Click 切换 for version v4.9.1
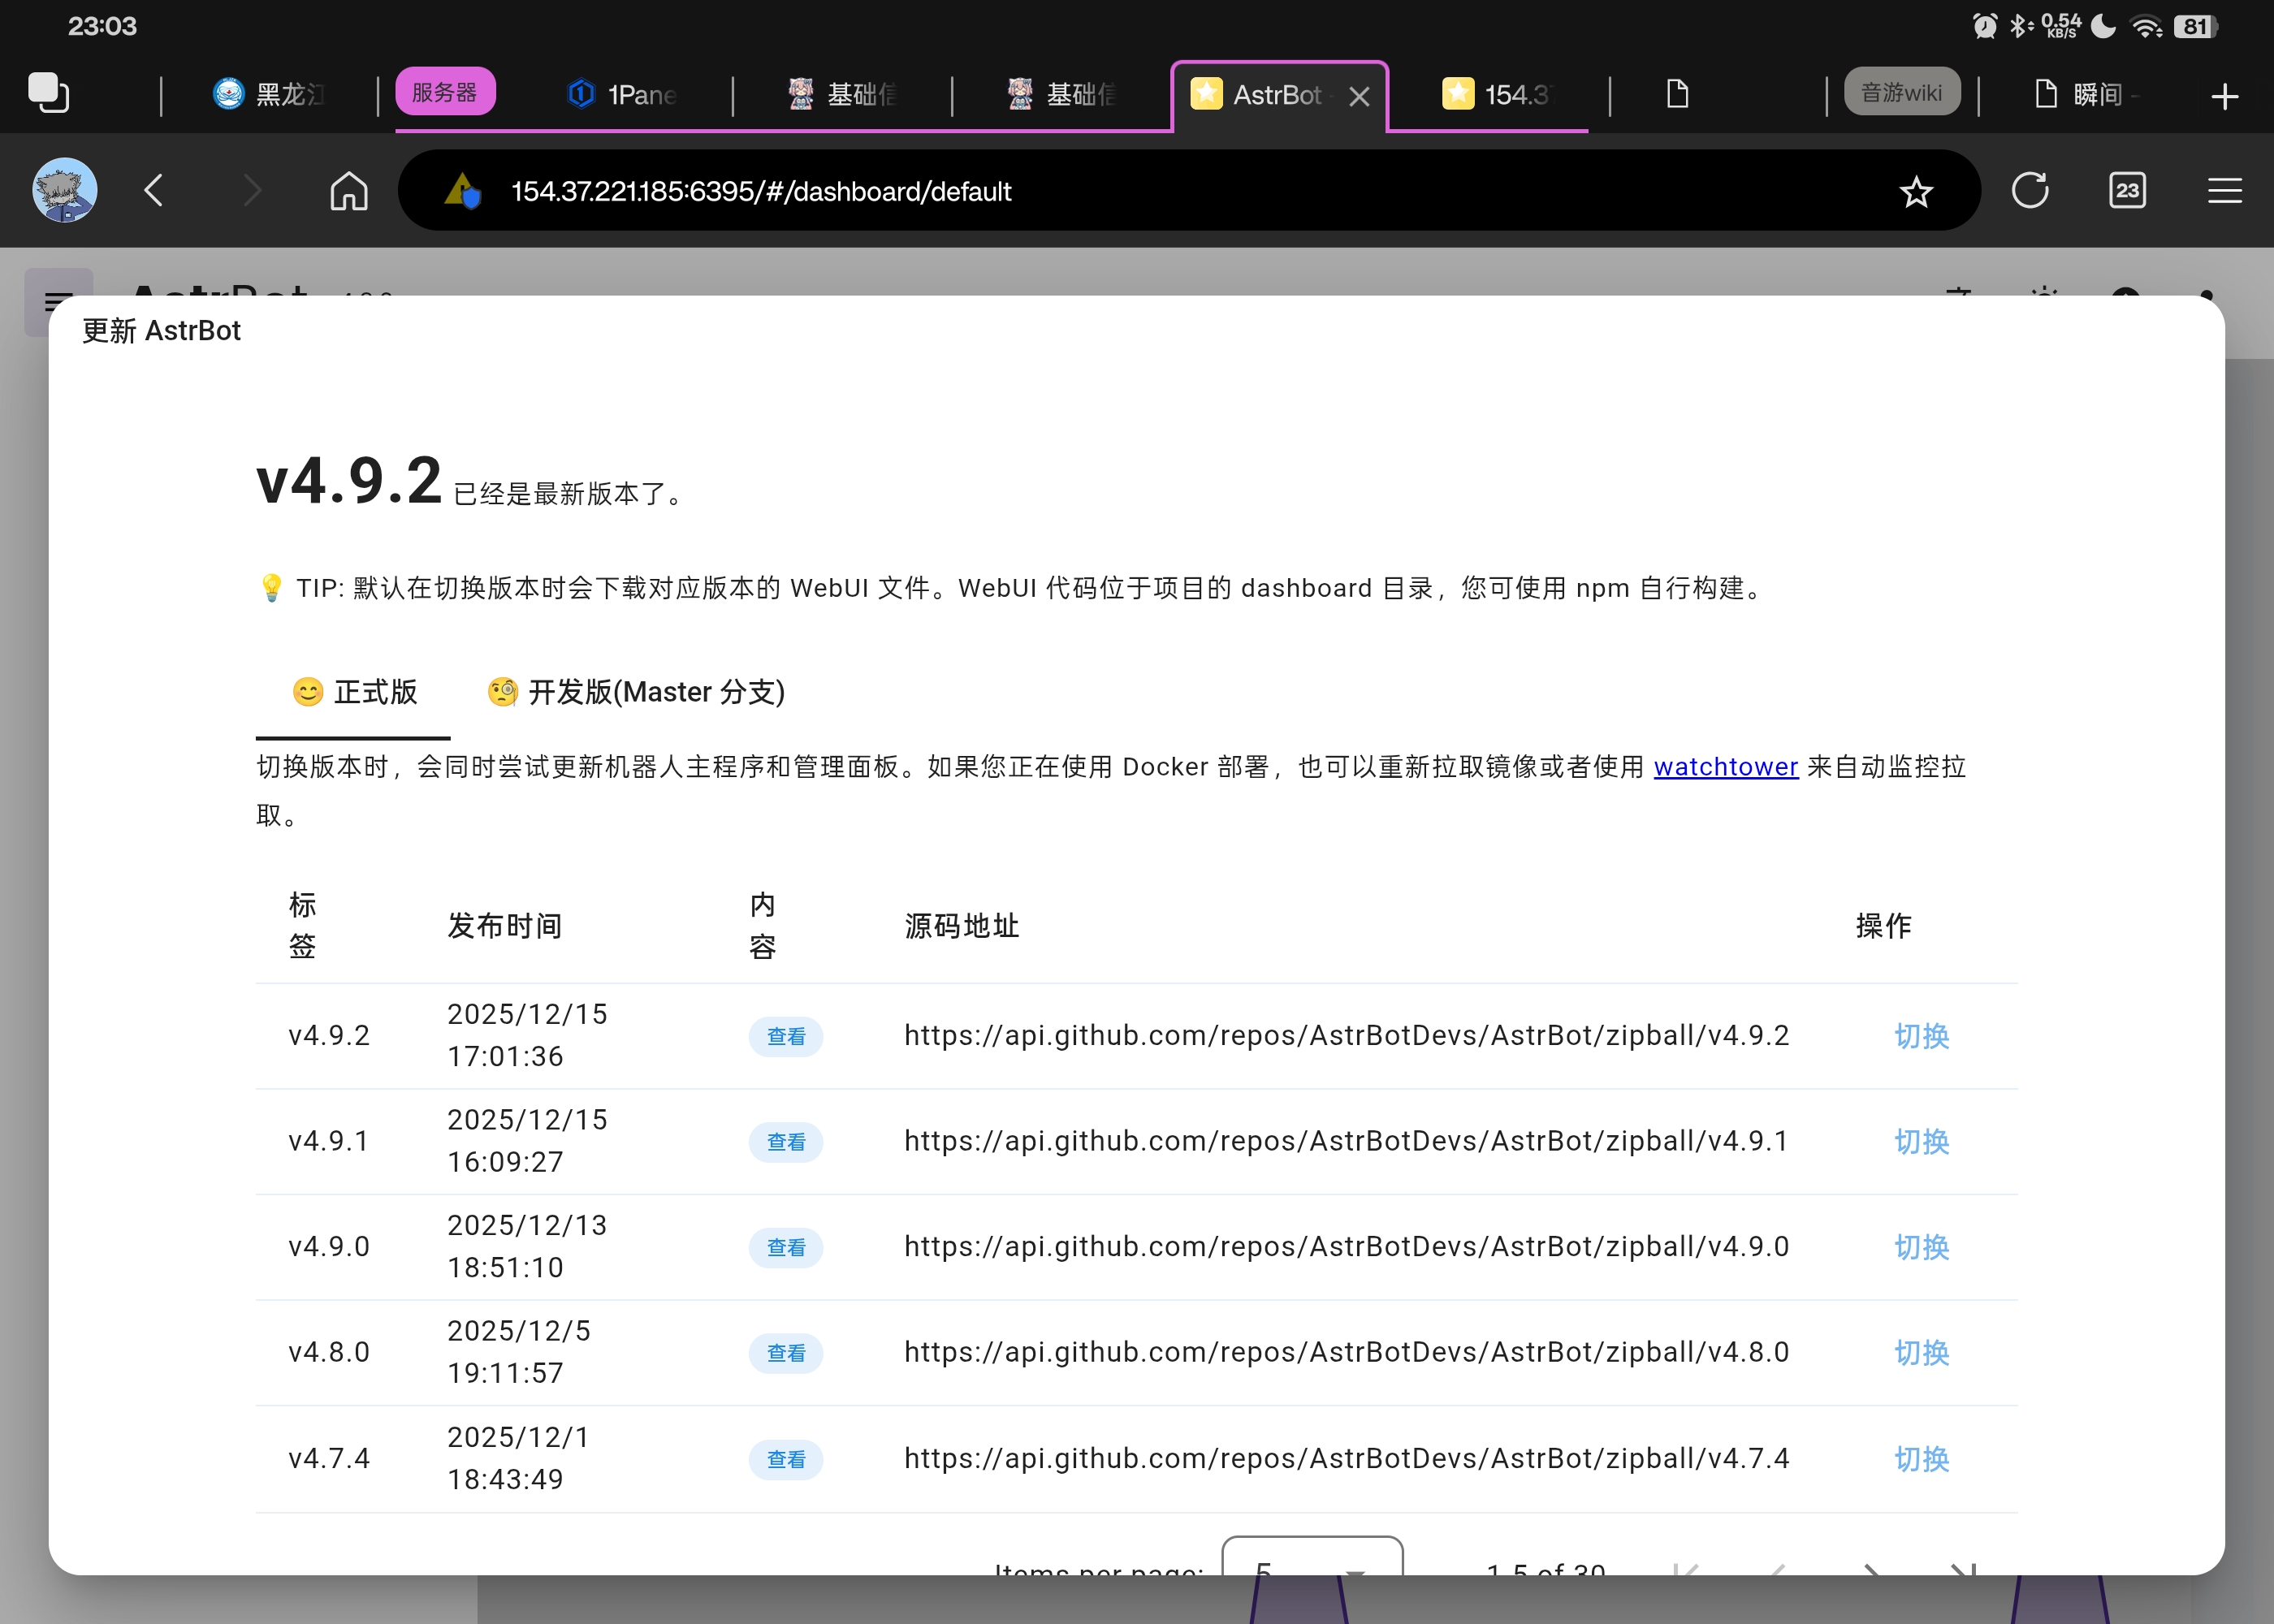 1921,1141
